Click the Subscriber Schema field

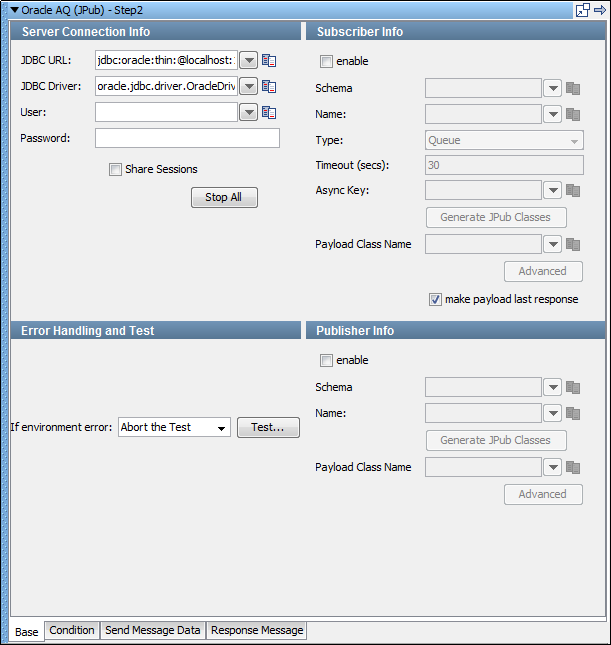tap(483, 88)
